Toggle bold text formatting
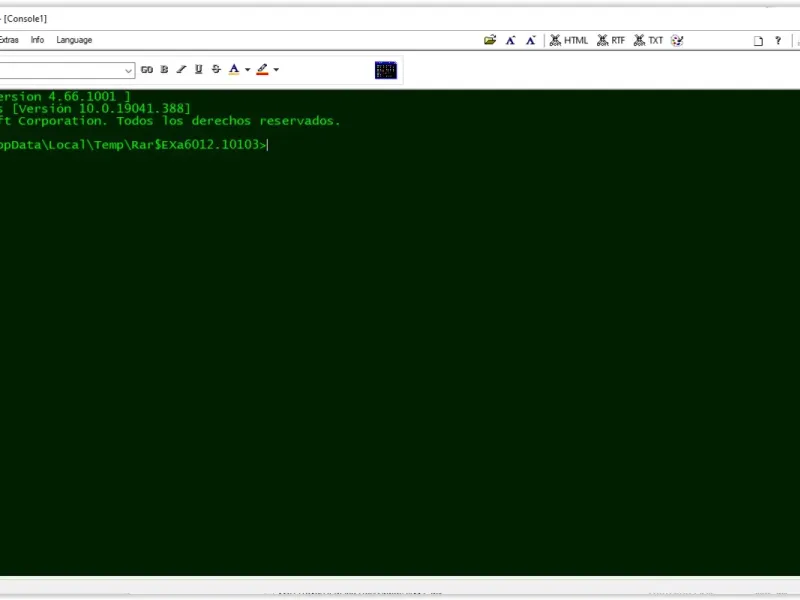Screen dimensions: 800x600 coord(164,69)
